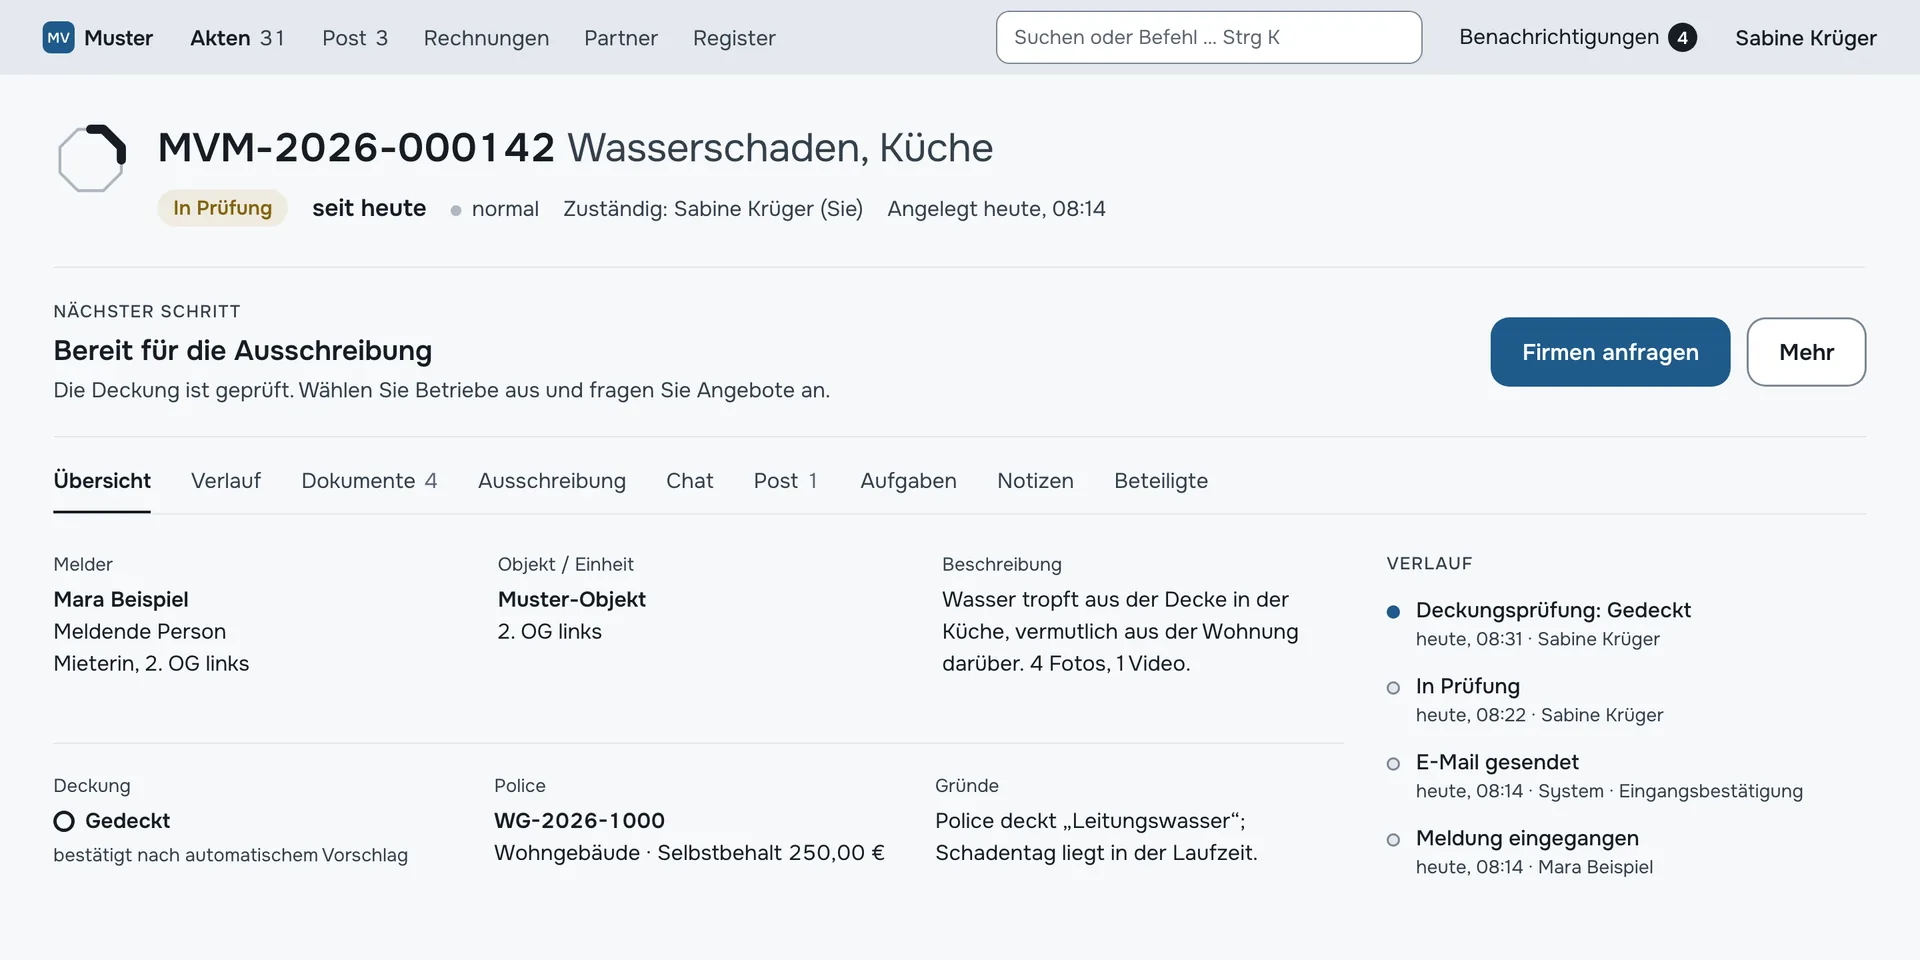Click the case number MVM-2026-000142
This screenshot has height=960, width=1920.
356,148
